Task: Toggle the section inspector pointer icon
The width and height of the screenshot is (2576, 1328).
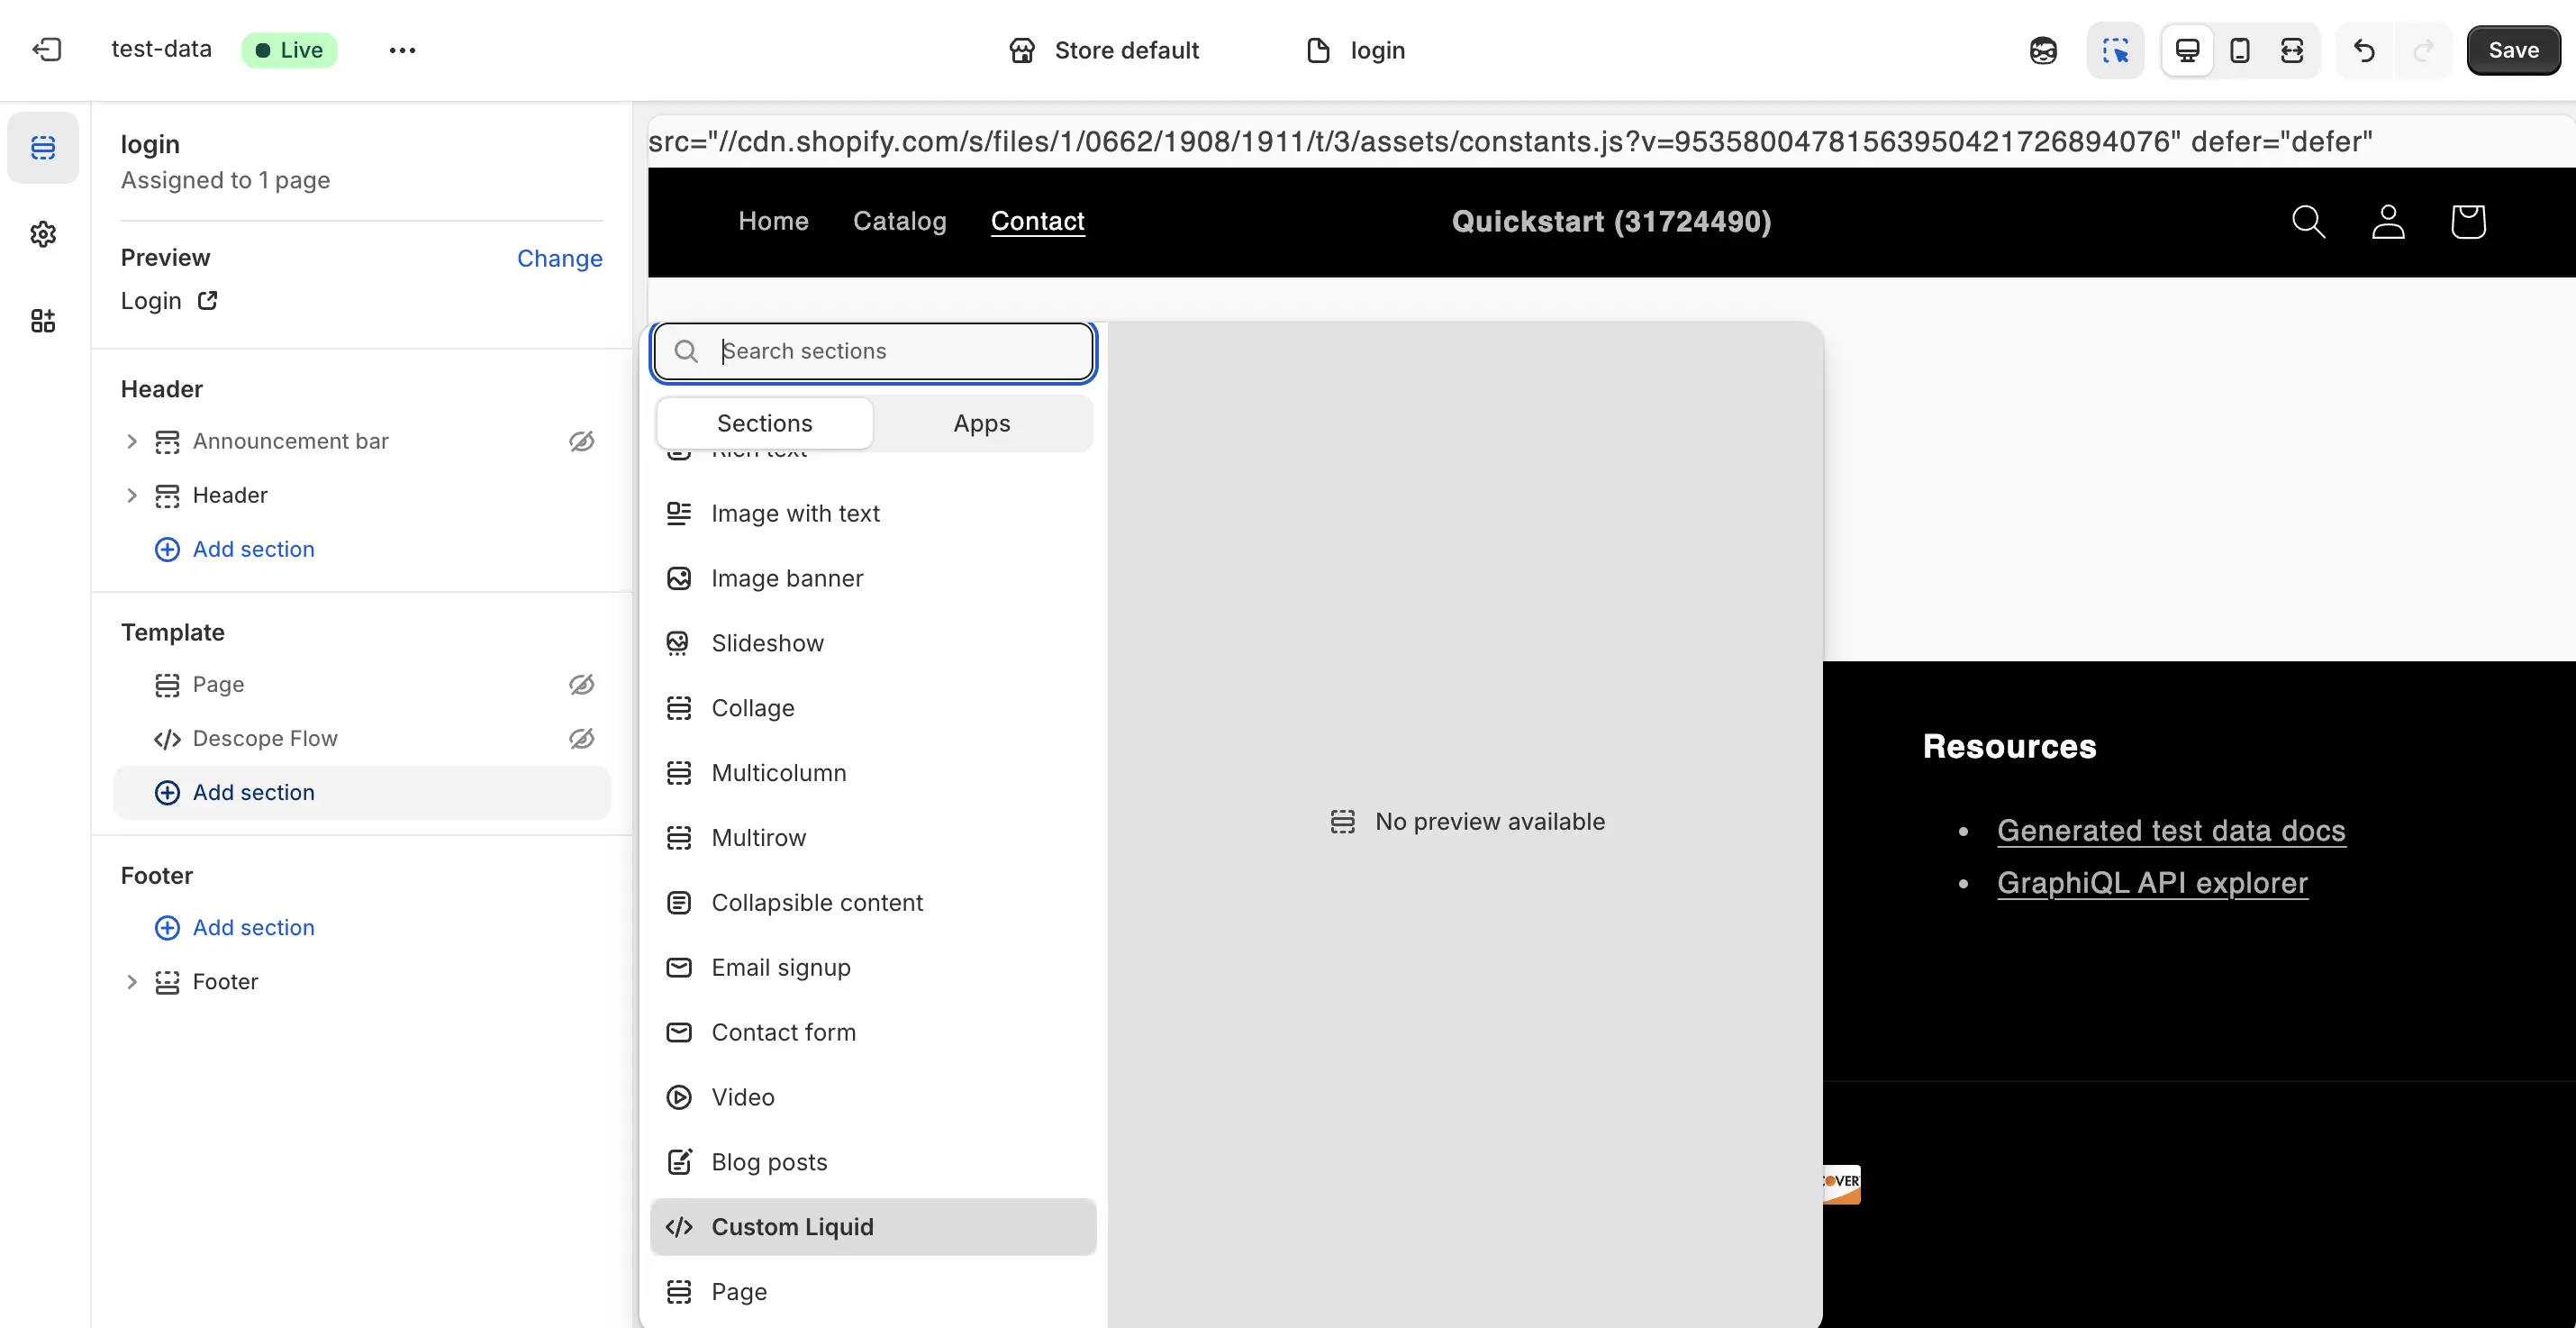Action: 2115,50
